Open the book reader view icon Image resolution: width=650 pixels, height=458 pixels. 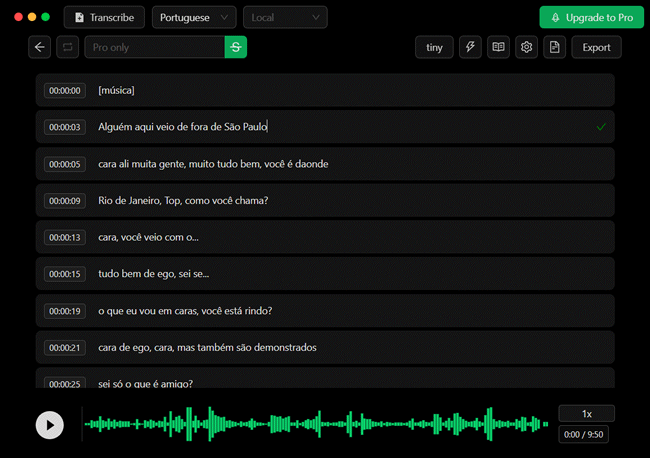click(498, 47)
